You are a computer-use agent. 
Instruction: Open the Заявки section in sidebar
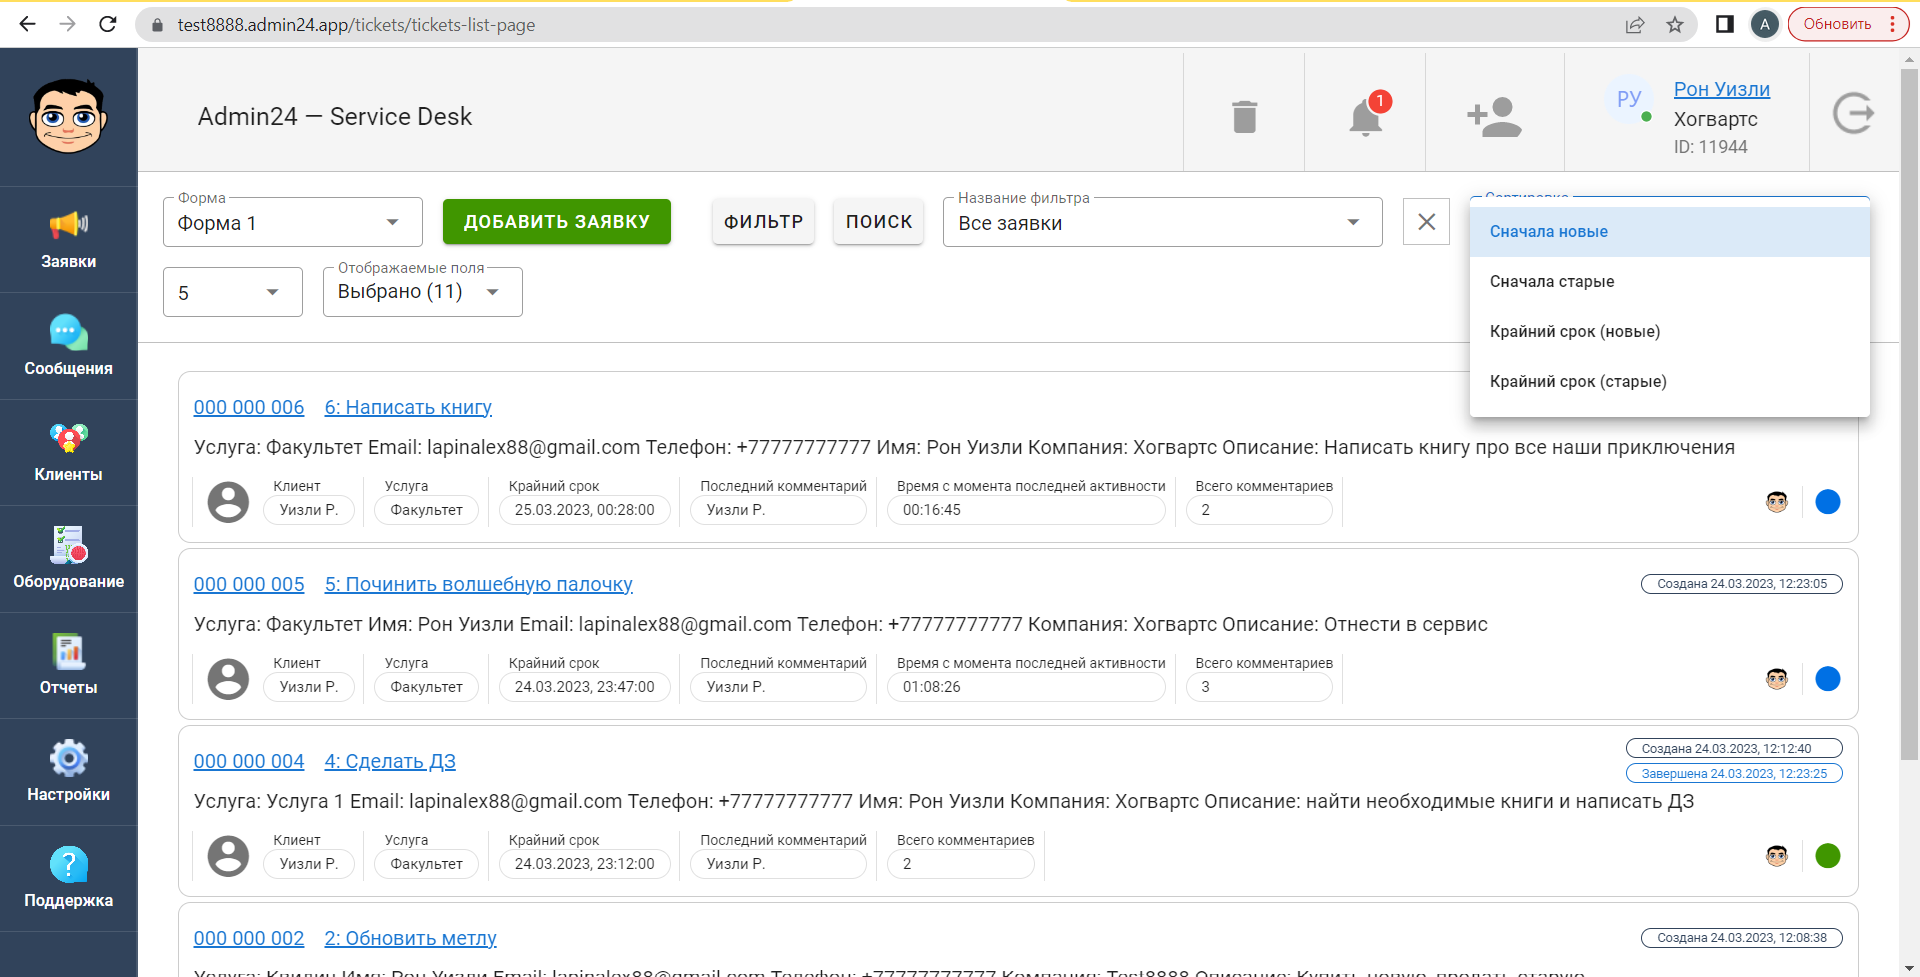(68, 240)
